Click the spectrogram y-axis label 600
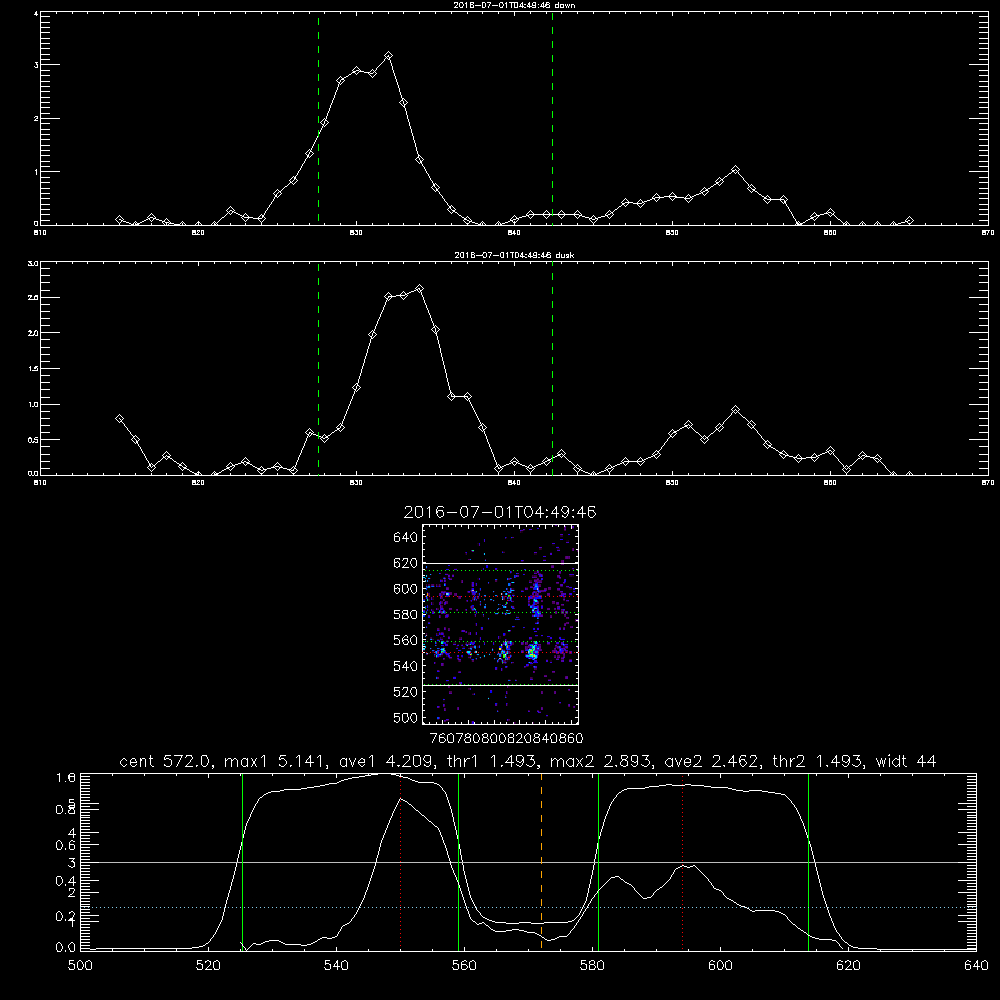Image resolution: width=1000 pixels, height=1000 pixels. 406,589
